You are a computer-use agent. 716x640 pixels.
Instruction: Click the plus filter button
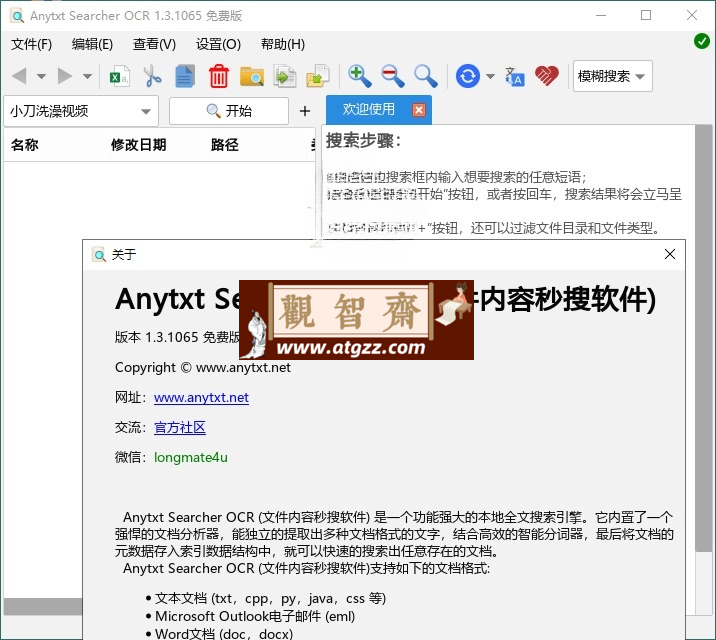click(x=305, y=111)
